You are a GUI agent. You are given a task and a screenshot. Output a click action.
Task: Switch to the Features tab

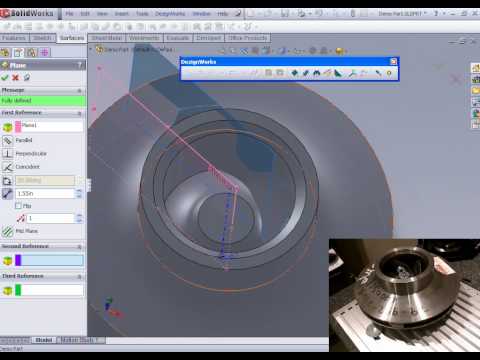point(14,38)
